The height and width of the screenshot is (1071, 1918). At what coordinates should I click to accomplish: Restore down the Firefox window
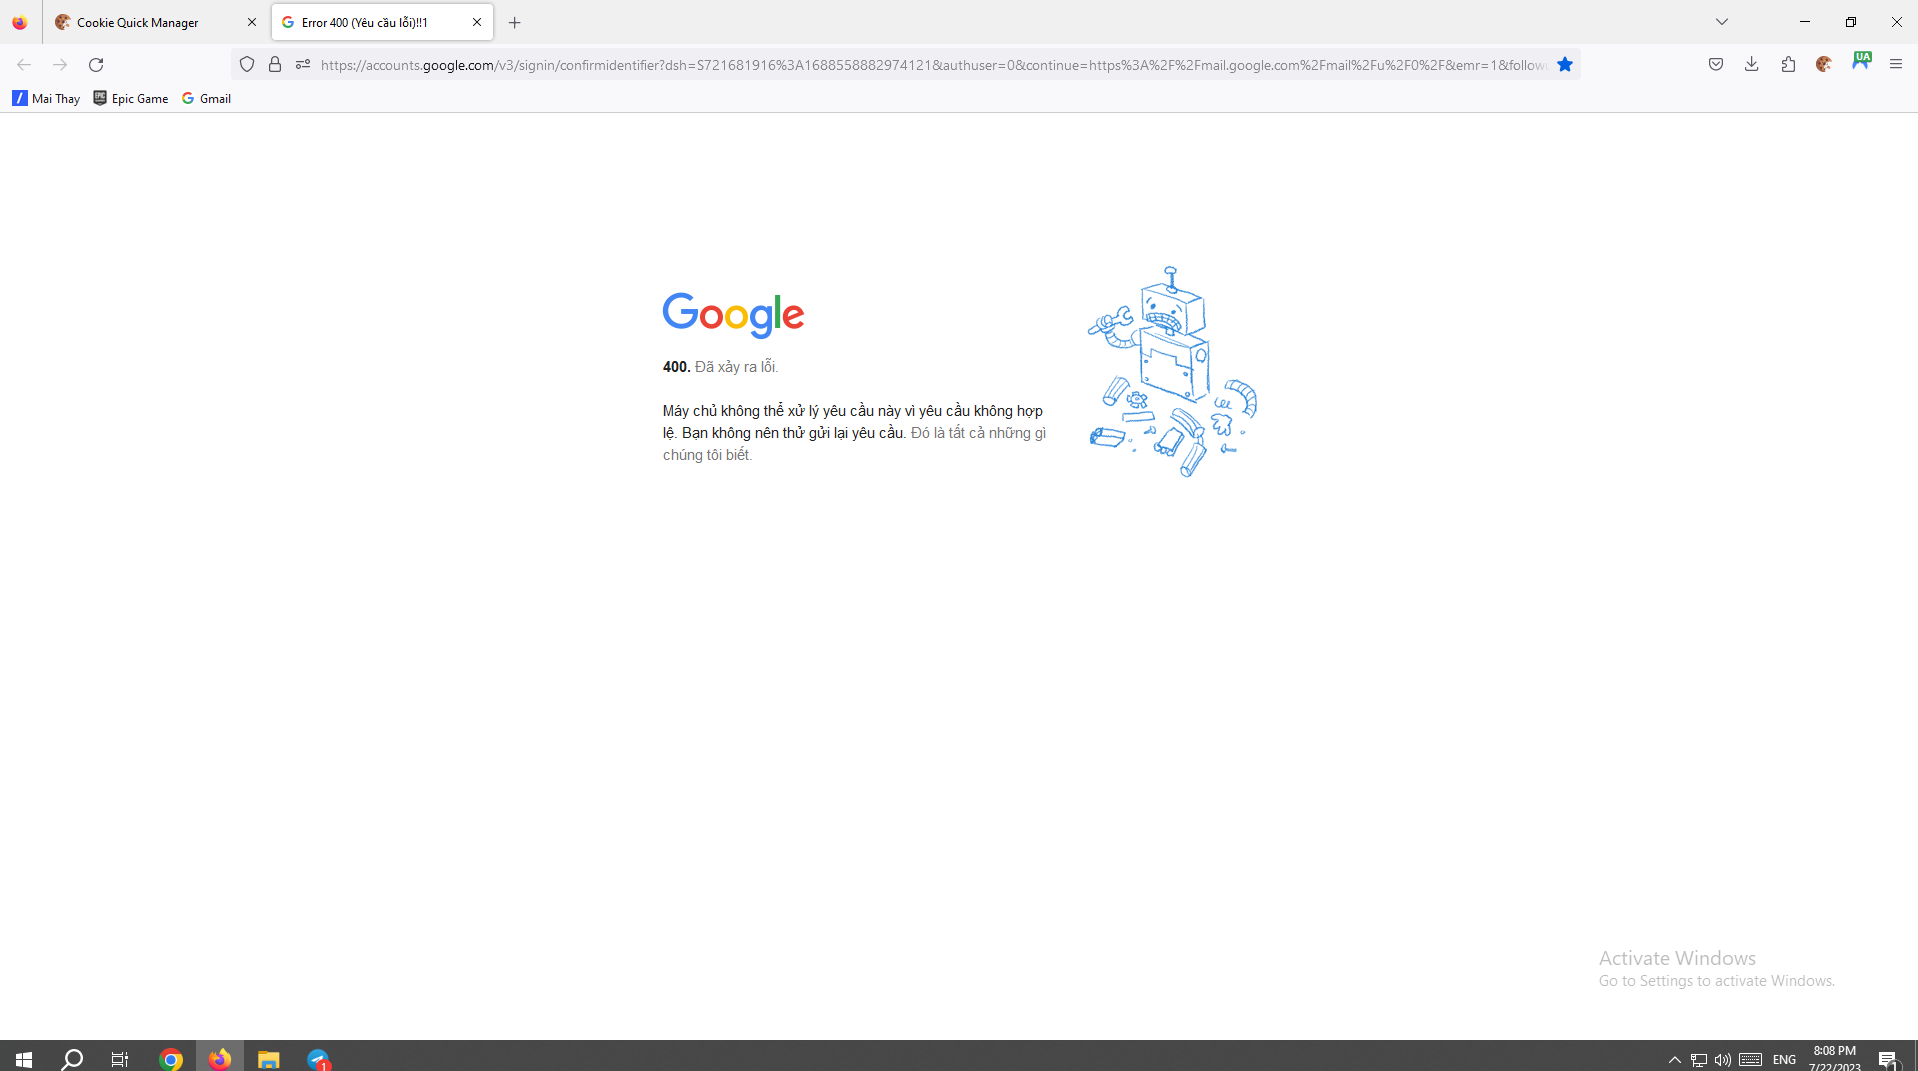pos(1851,22)
